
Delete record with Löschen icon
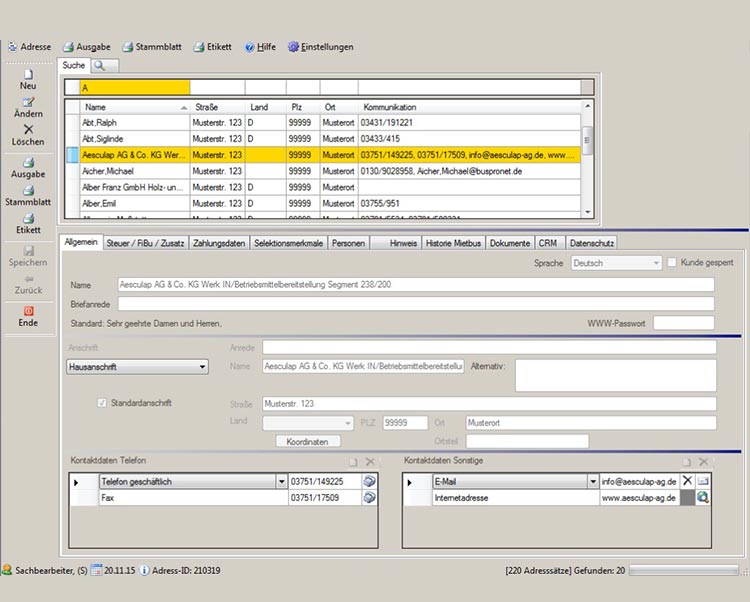point(28,130)
